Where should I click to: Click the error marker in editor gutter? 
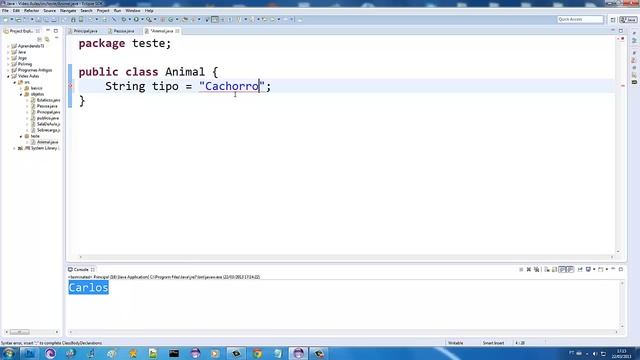click(x=70, y=86)
